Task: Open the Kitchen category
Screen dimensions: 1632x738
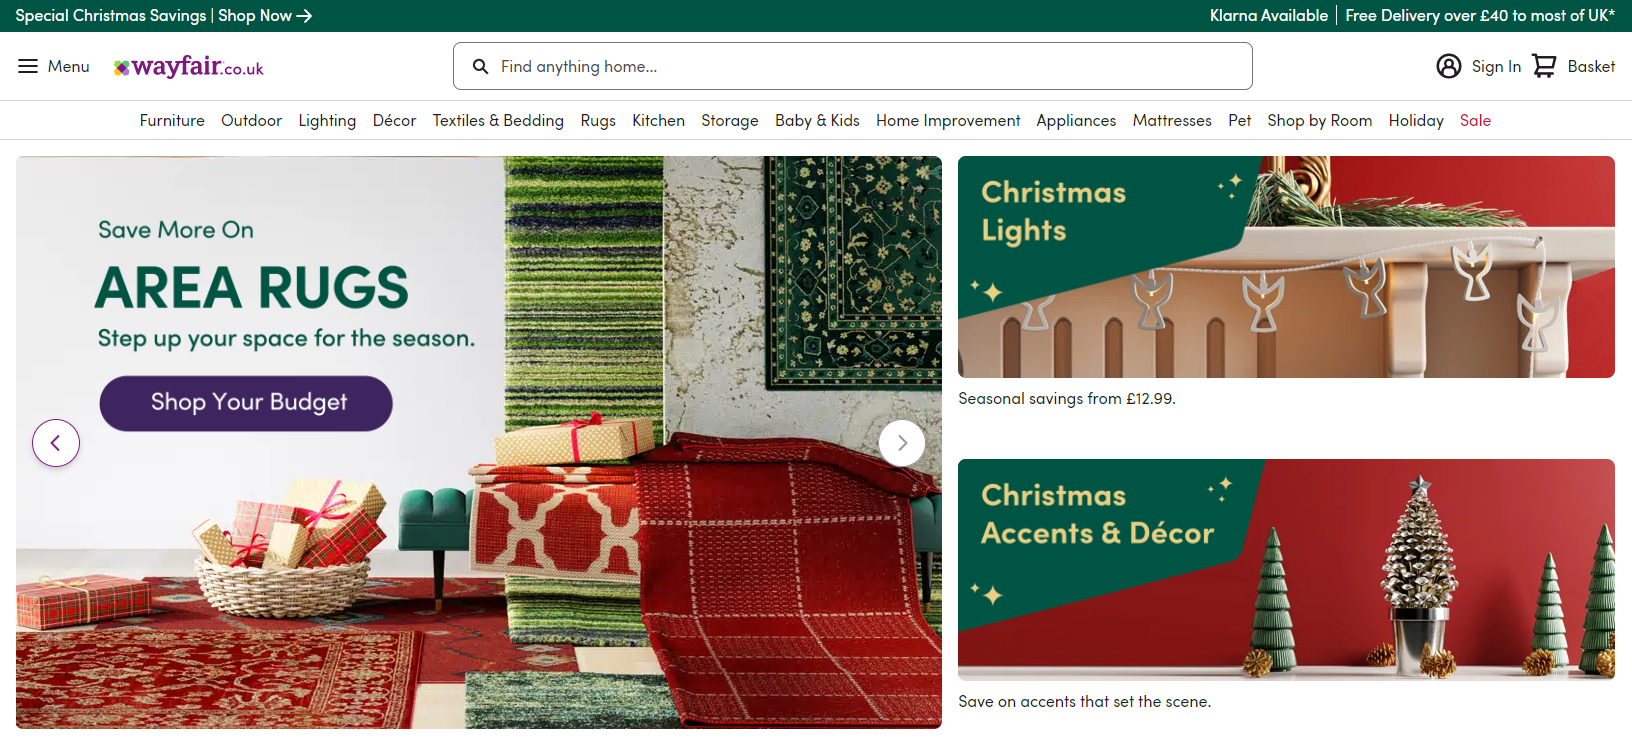Action: (x=658, y=120)
